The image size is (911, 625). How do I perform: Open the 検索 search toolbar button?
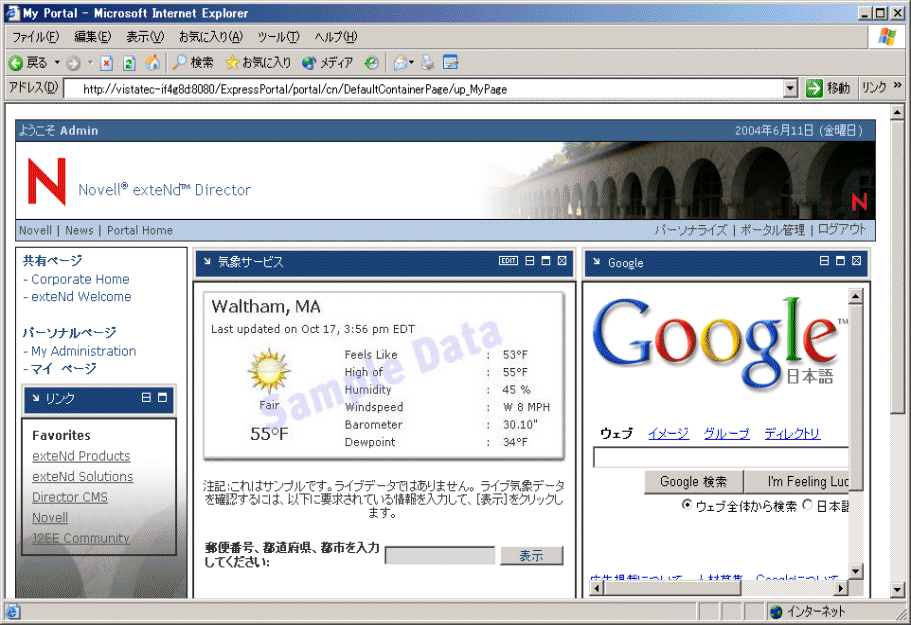(193, 63)
